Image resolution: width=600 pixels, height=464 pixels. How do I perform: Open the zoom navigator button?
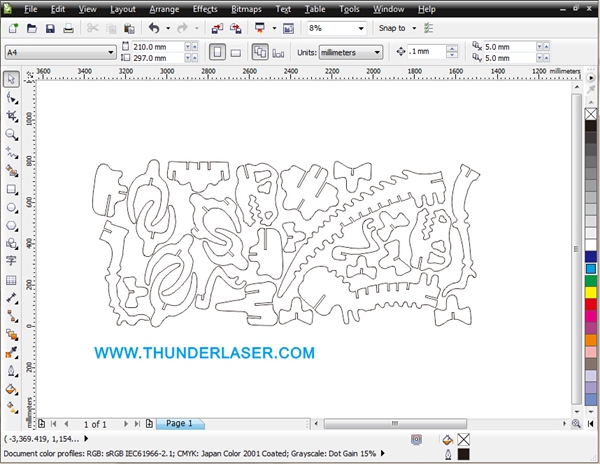[576, 423]
